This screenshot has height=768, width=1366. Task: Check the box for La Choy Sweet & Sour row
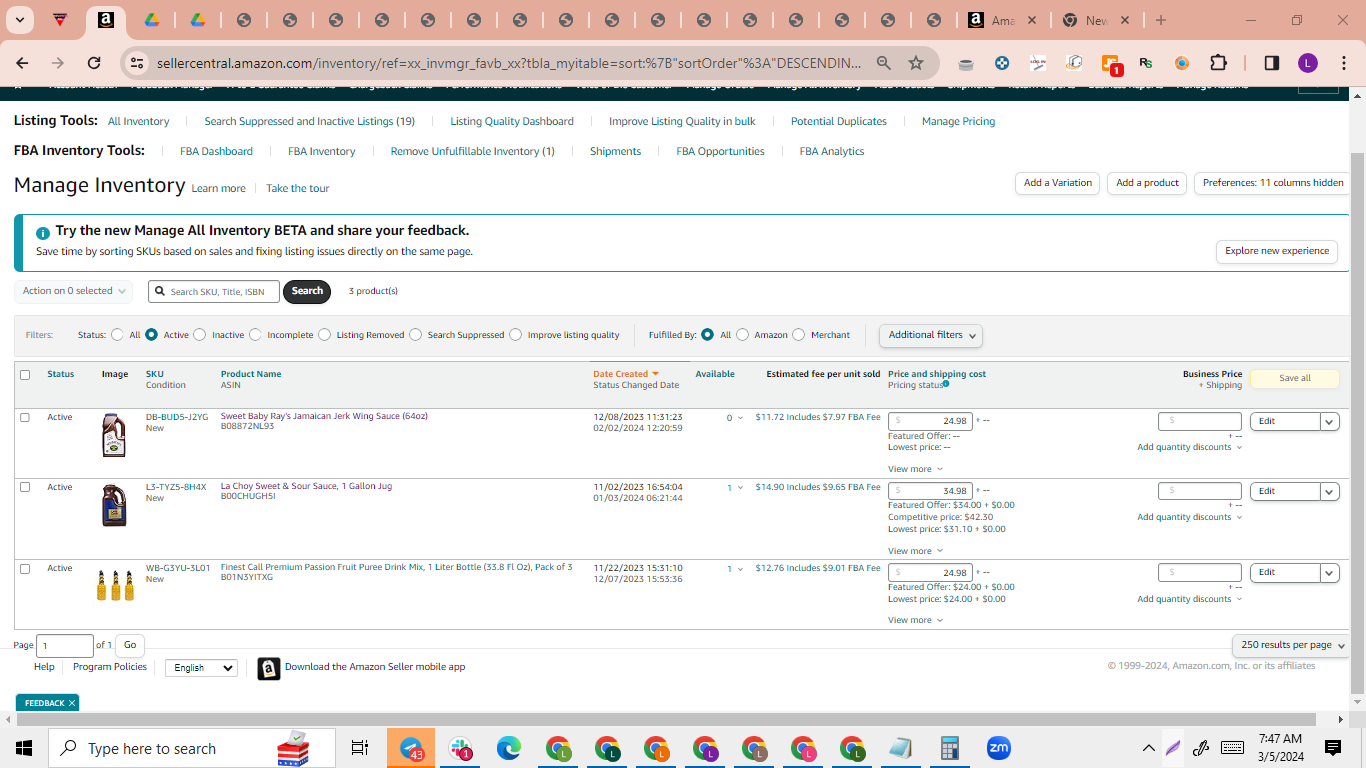coord(25,487)
